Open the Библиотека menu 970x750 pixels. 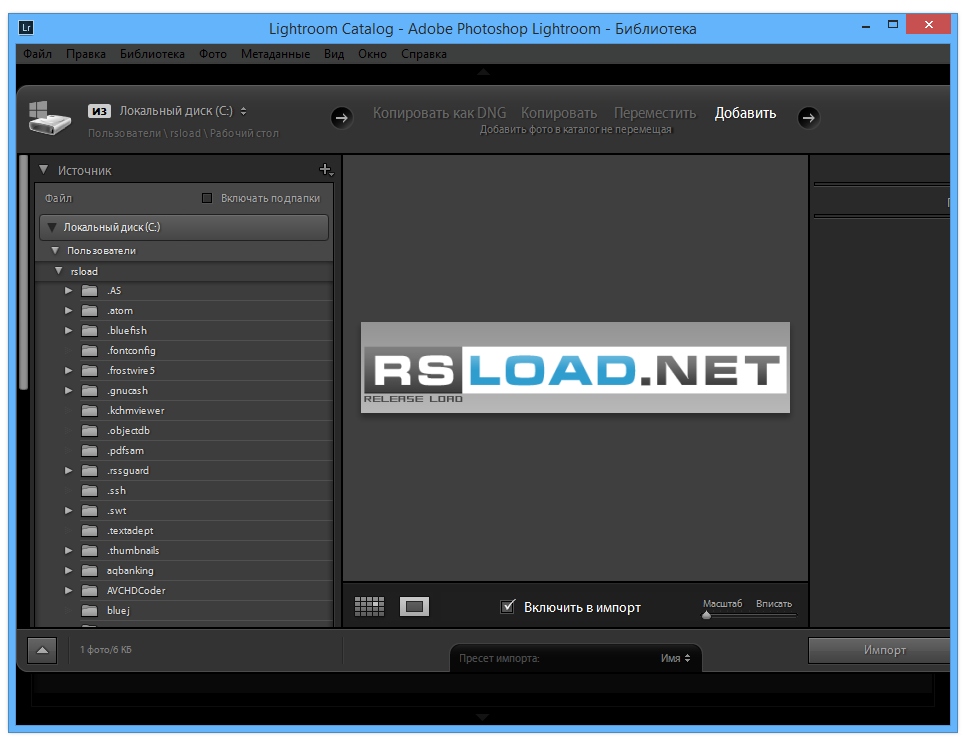152,54
